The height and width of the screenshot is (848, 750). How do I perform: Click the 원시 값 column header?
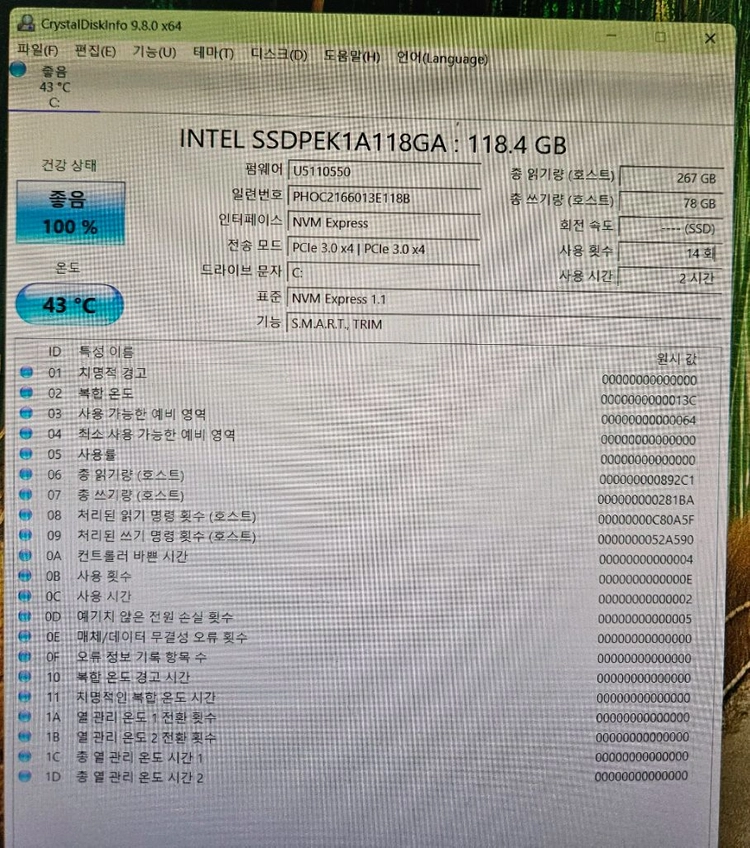click(676, 359)
